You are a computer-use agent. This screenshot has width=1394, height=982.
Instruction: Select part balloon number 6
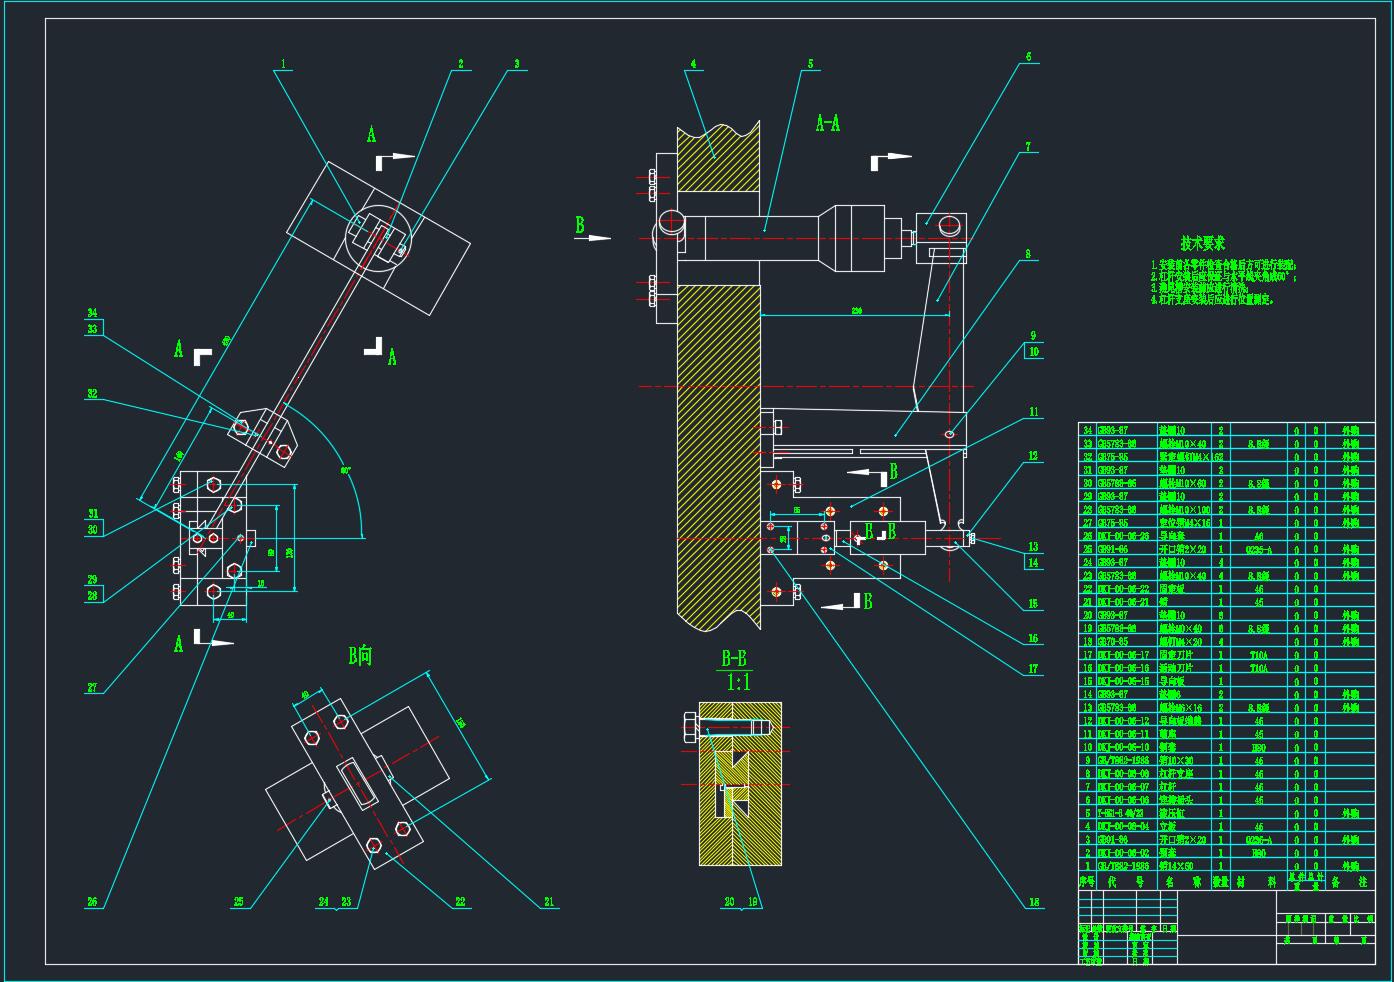pyautogui.click(x=1028, y=57)
